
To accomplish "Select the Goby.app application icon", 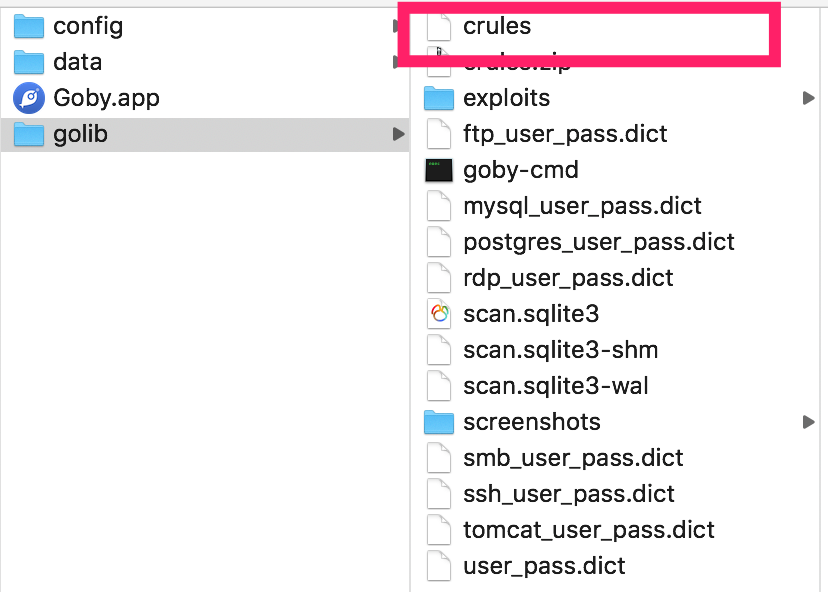I will click(29, 98).
